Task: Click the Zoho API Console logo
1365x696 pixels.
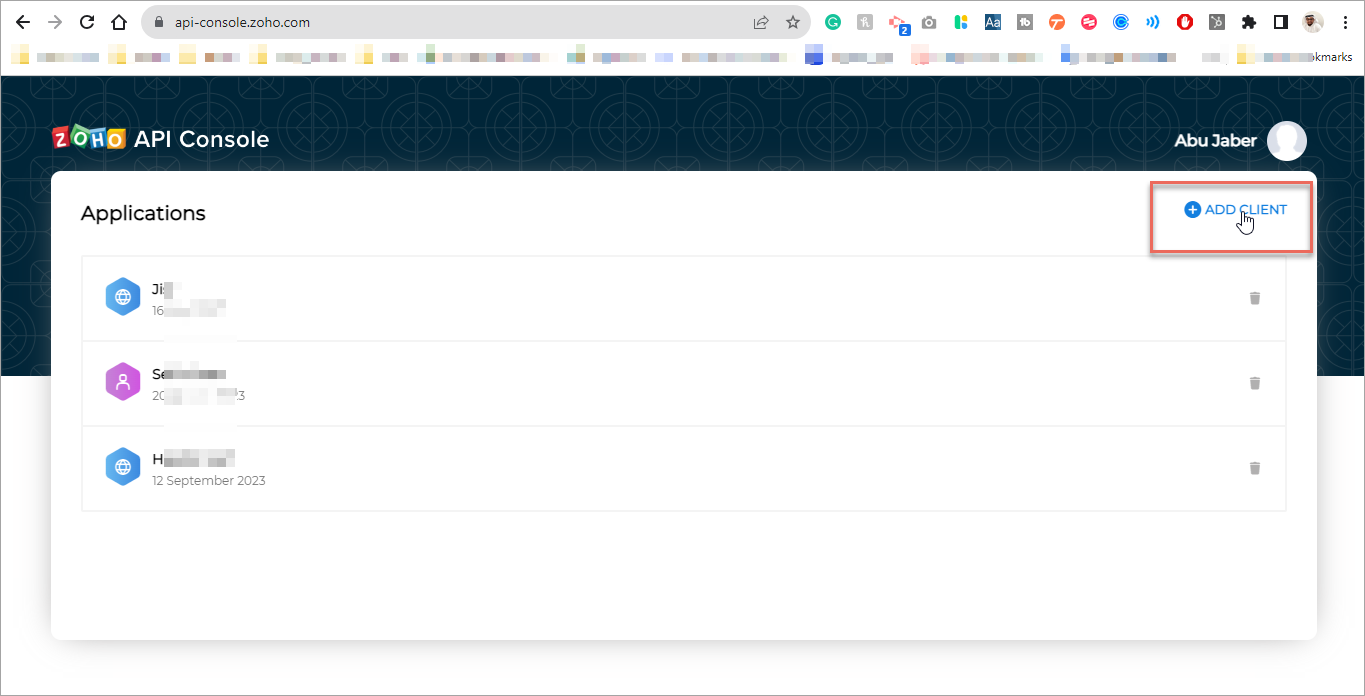Action: pyautogui.click(x=161, y=139)
